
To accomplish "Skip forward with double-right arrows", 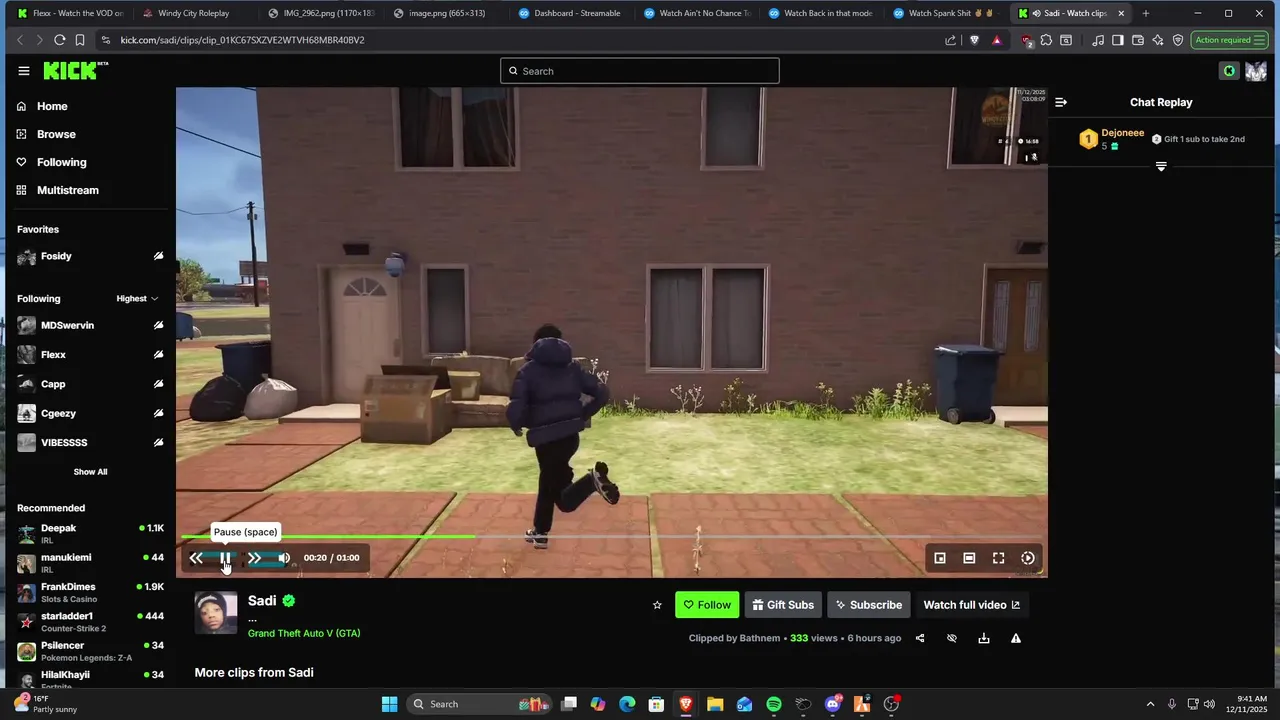I will 254,558.
